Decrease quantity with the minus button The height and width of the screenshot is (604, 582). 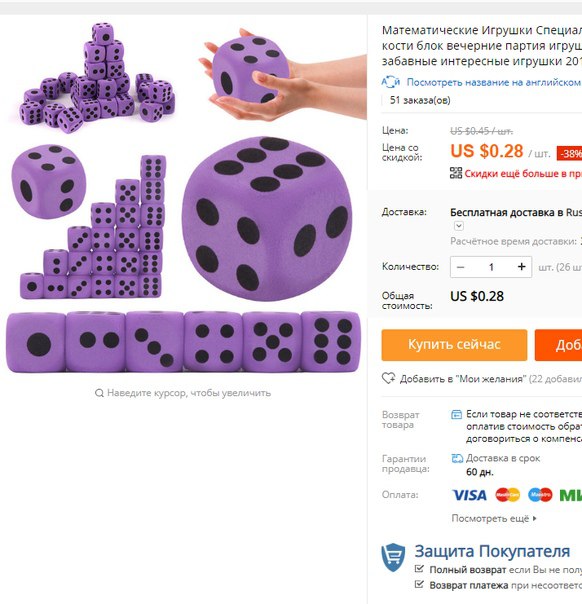click(460, 267)
